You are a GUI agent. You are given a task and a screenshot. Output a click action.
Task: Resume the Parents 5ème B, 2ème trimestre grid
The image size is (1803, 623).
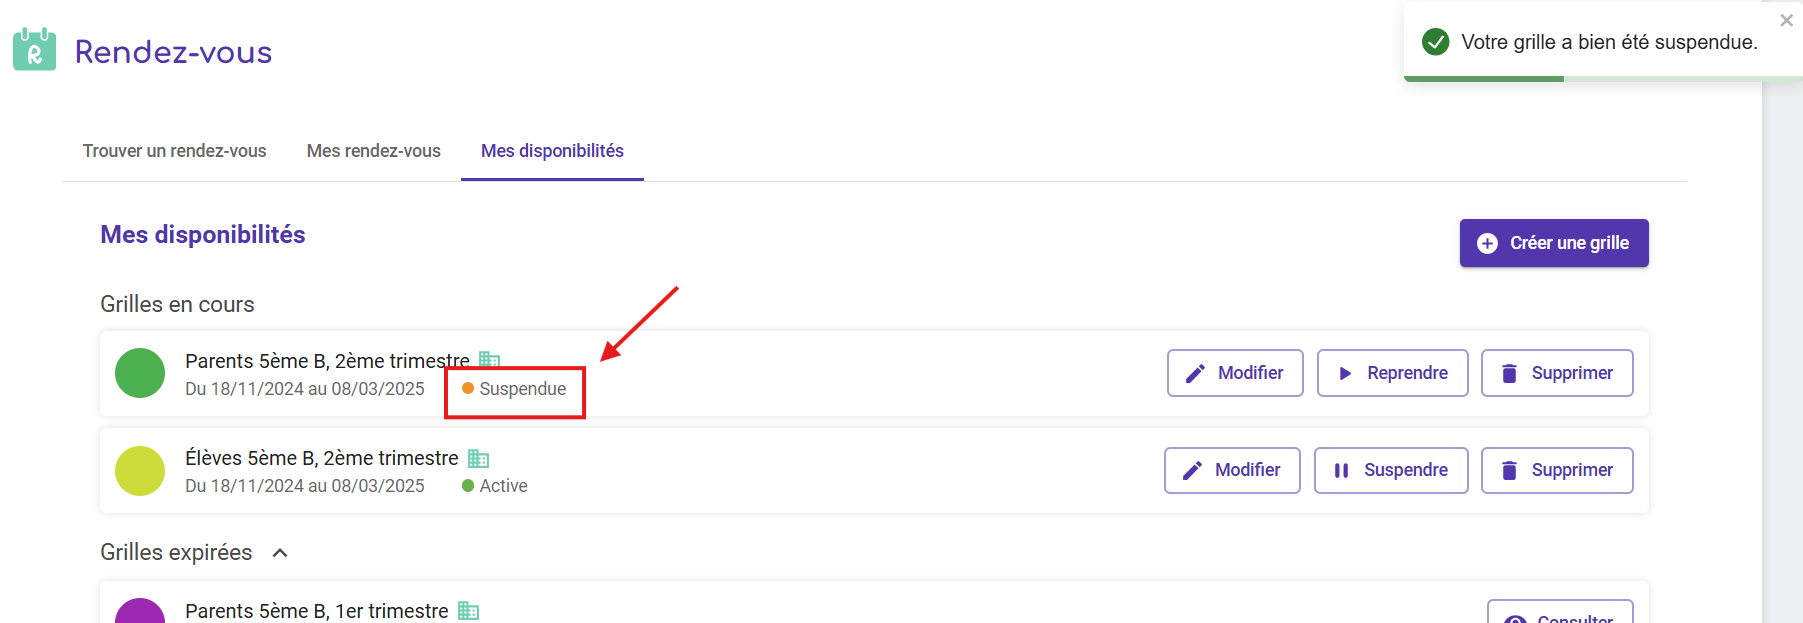pos(1392,373)
